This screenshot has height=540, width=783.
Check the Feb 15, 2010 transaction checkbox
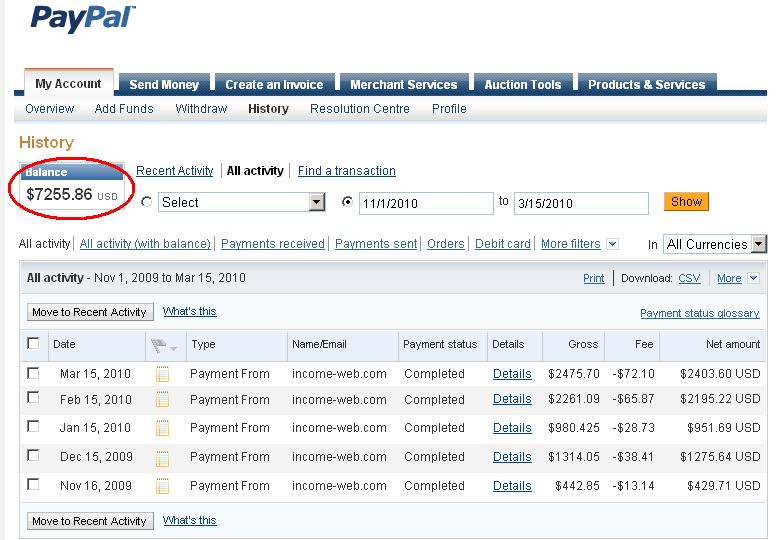[x=33, y=398]
